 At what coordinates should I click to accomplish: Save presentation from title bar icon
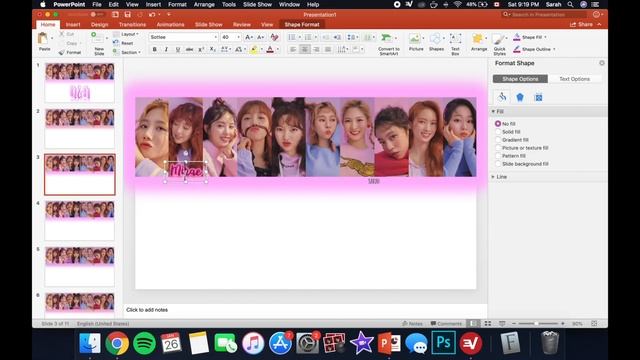click(x=128, y=15)
